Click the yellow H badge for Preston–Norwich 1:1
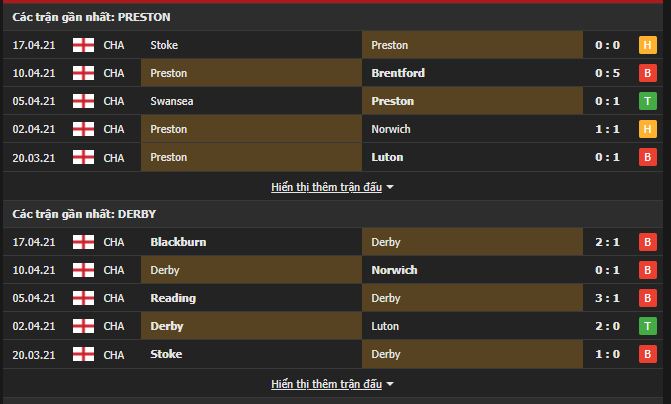This screenshot has height=404, width=671. (647, 129)
